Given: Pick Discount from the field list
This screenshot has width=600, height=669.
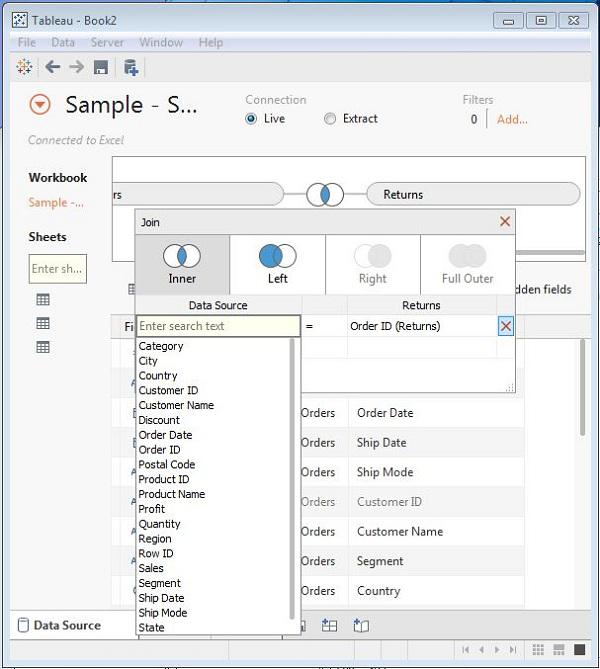Looking at the screenshot, I should 159,420.
